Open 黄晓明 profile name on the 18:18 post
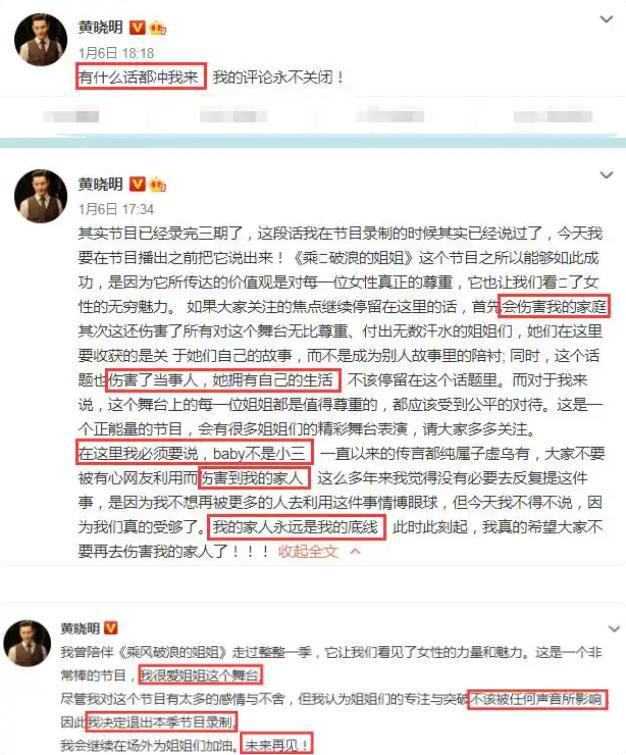Viewport: 626px width, 755px height. pyautogui.click(x=101, y=27)
